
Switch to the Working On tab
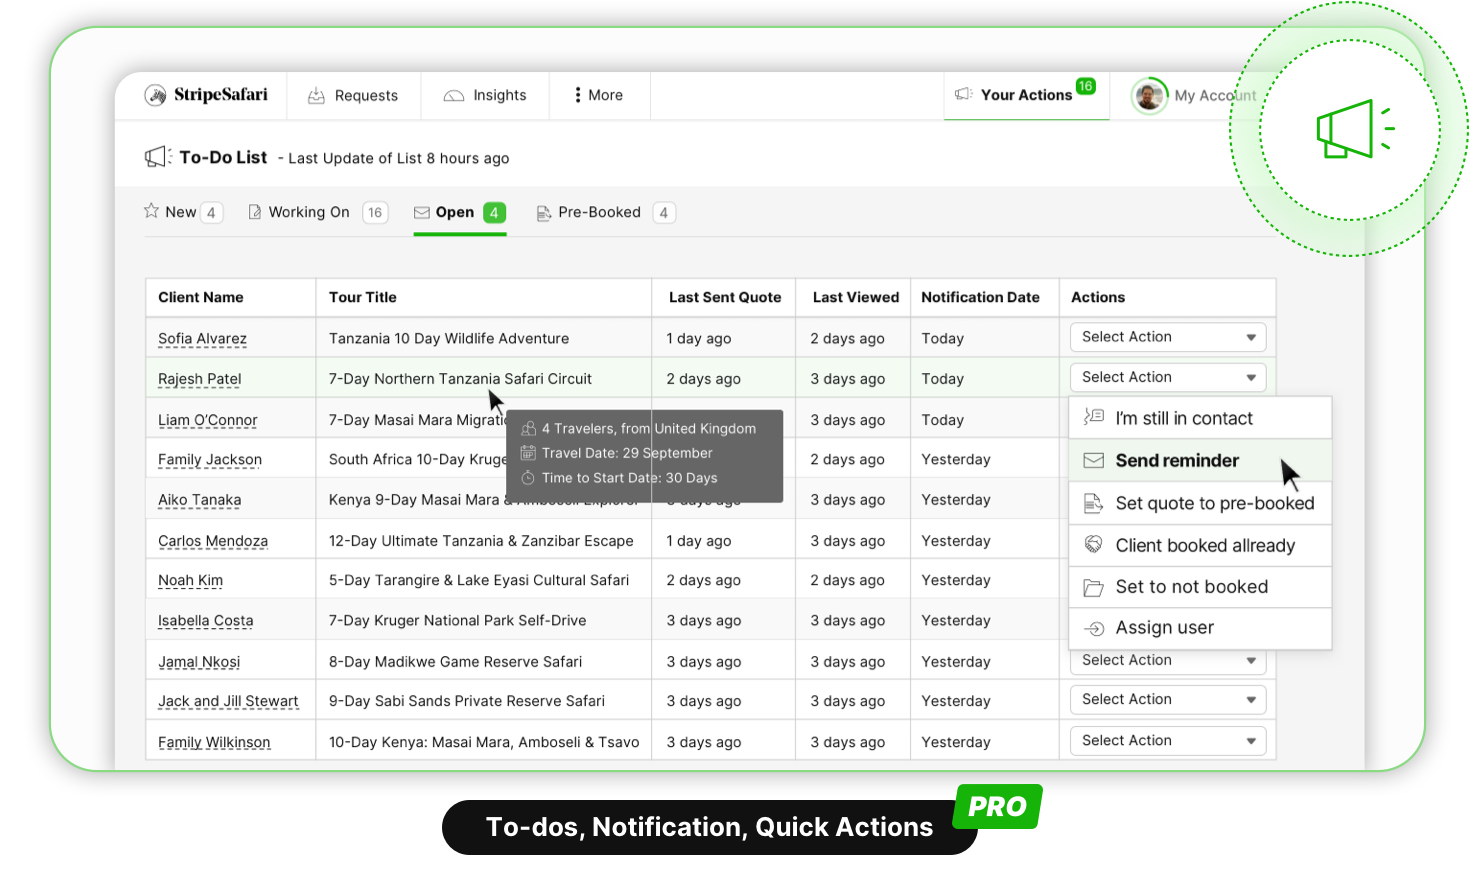pyautogui.click(x=308, y=212)
